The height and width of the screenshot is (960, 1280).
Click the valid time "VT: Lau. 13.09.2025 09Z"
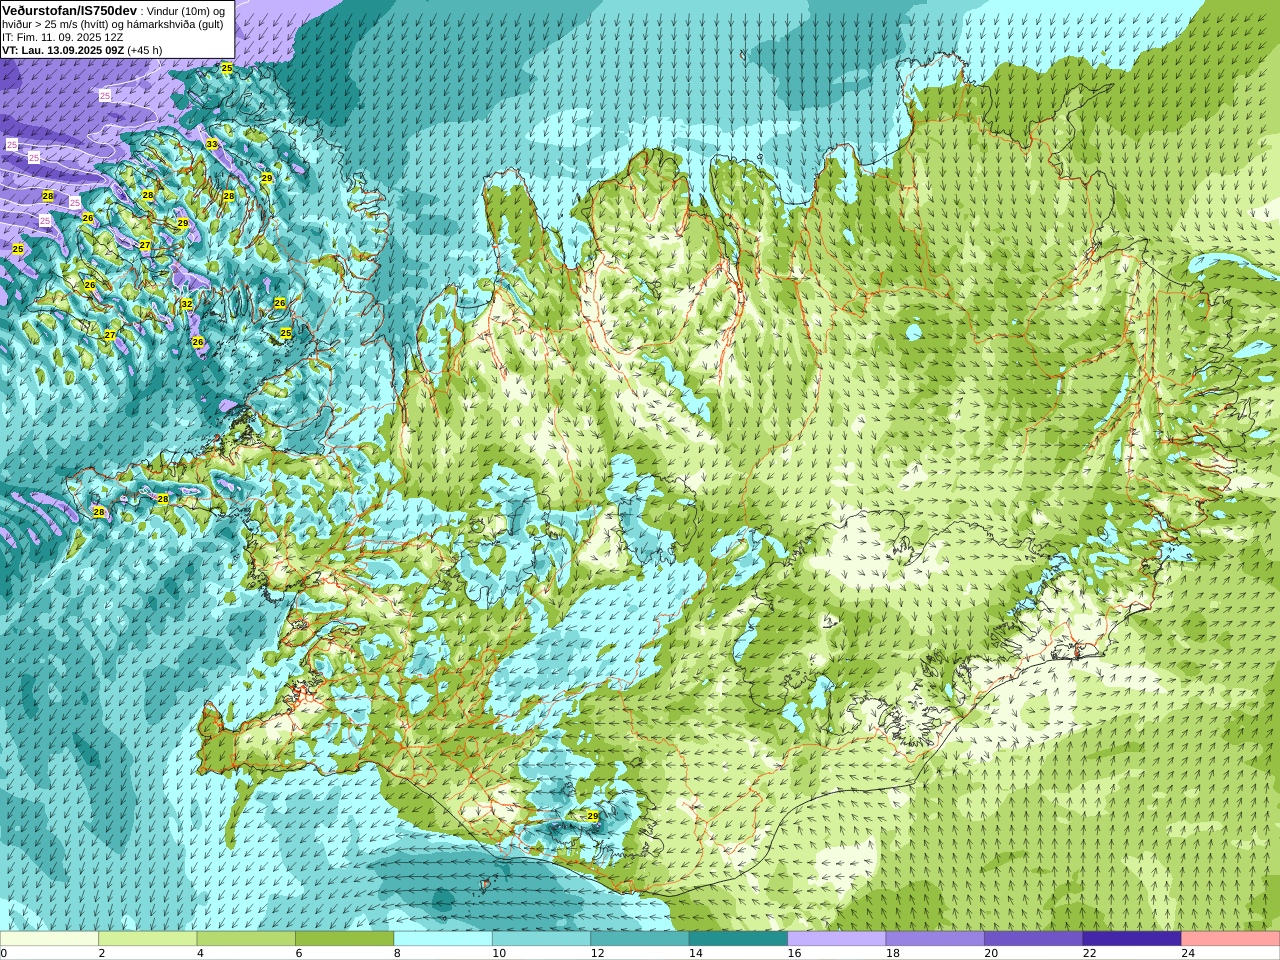[63, 50]
